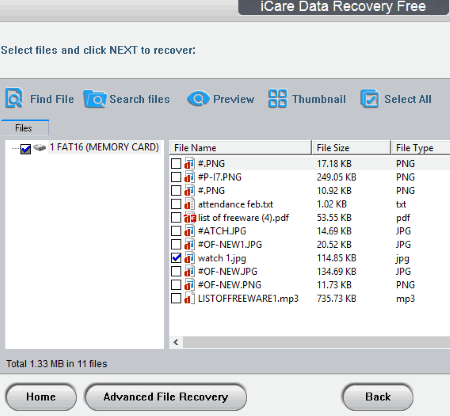
Task: Click horizontal scrollbar left arrow
Action: pyautogui.click(x=176, y=342)
